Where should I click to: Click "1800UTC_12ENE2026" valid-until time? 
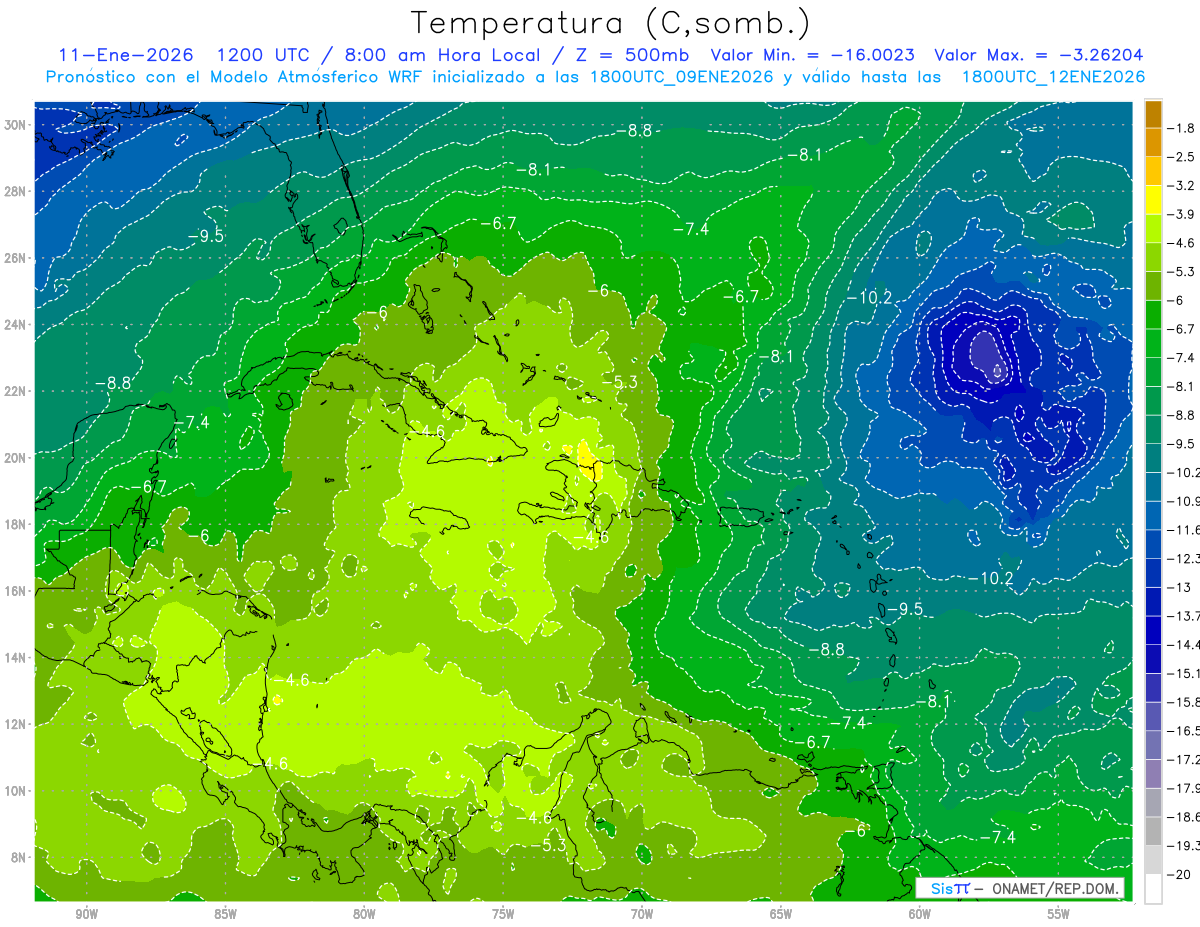coord(1052,77)
